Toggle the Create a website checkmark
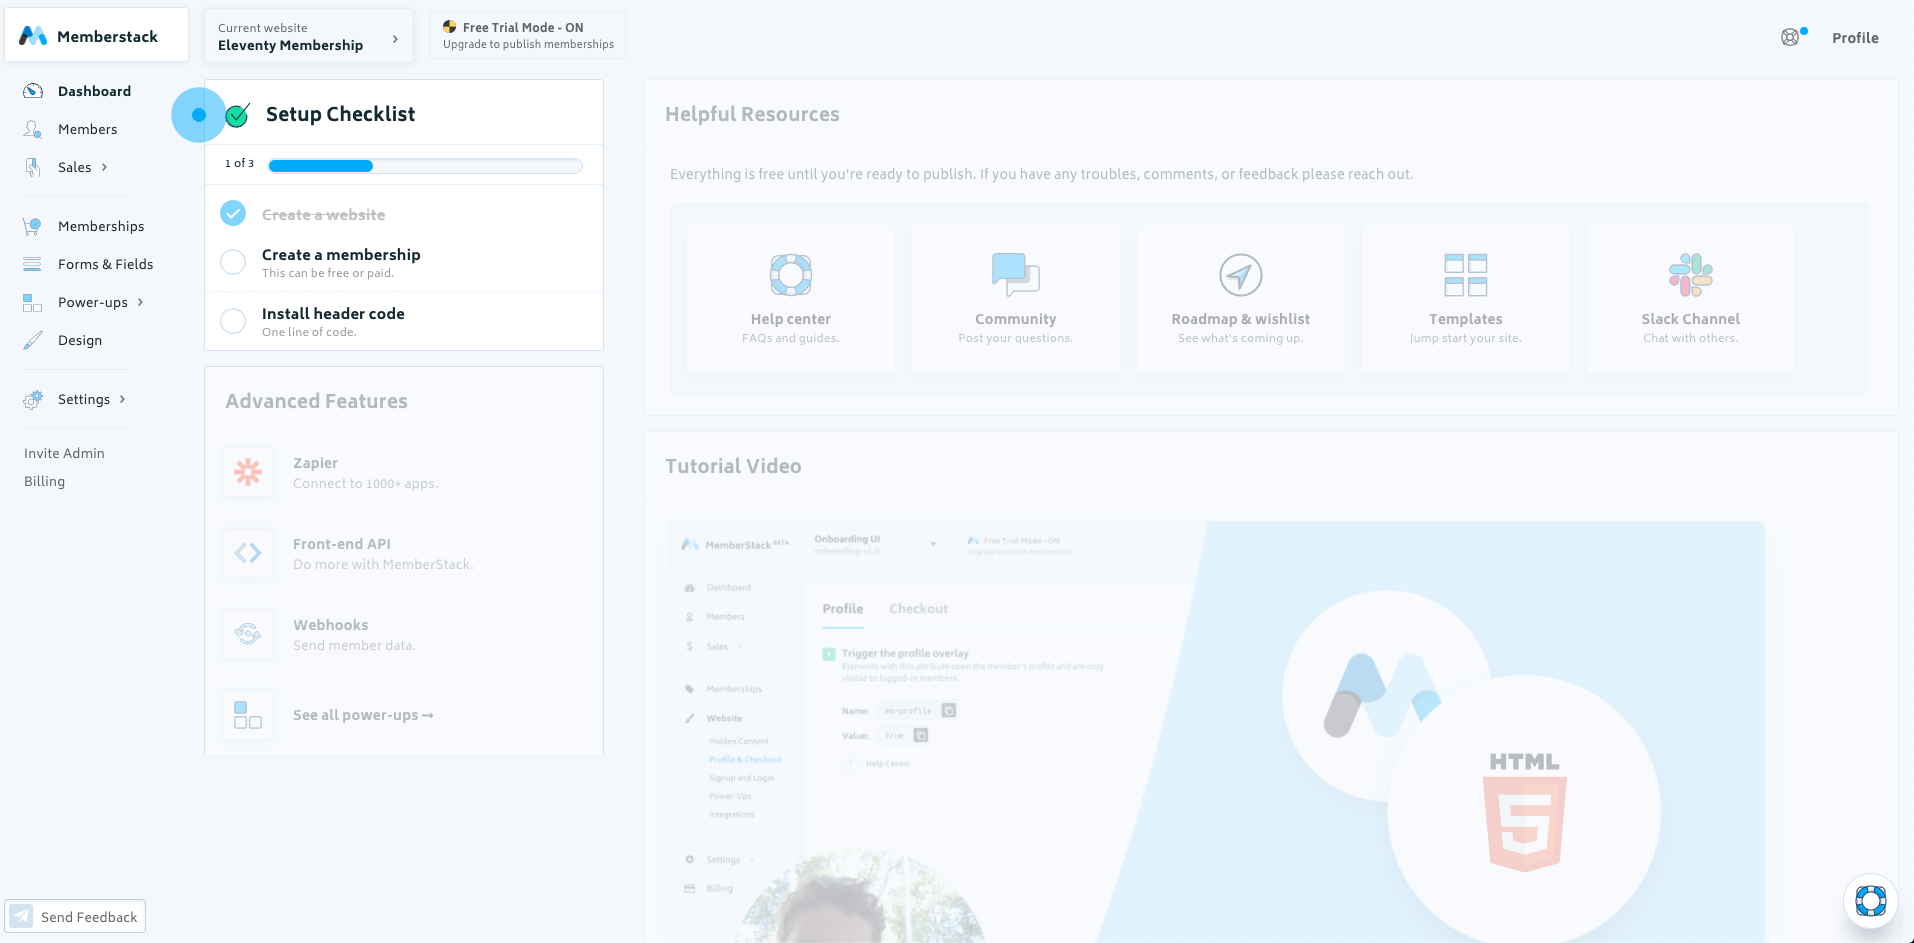Screen dimensions: 1914x943 pyautogui.click(x=233, y=213)
